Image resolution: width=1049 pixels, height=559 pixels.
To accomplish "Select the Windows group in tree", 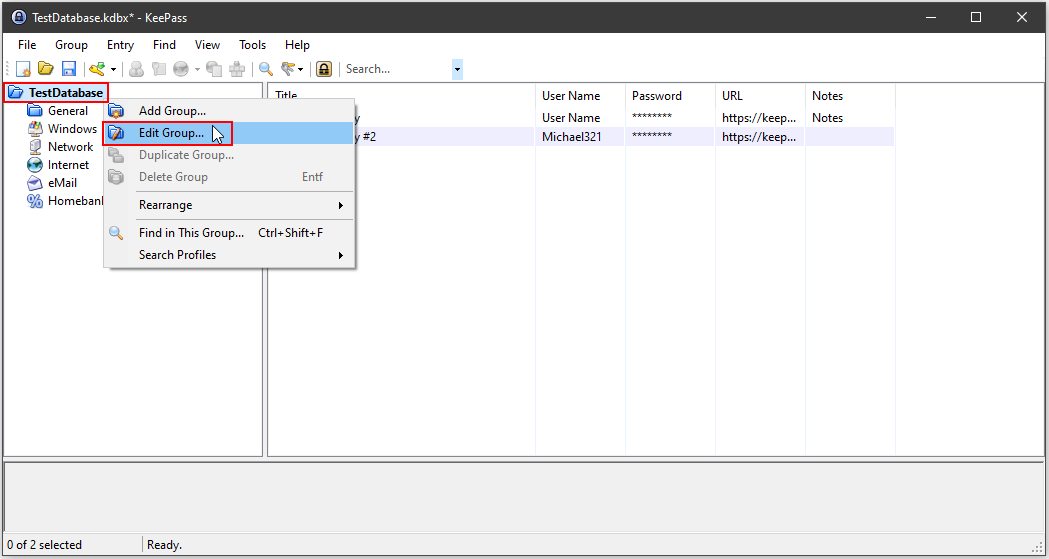I will coord(72,129).
